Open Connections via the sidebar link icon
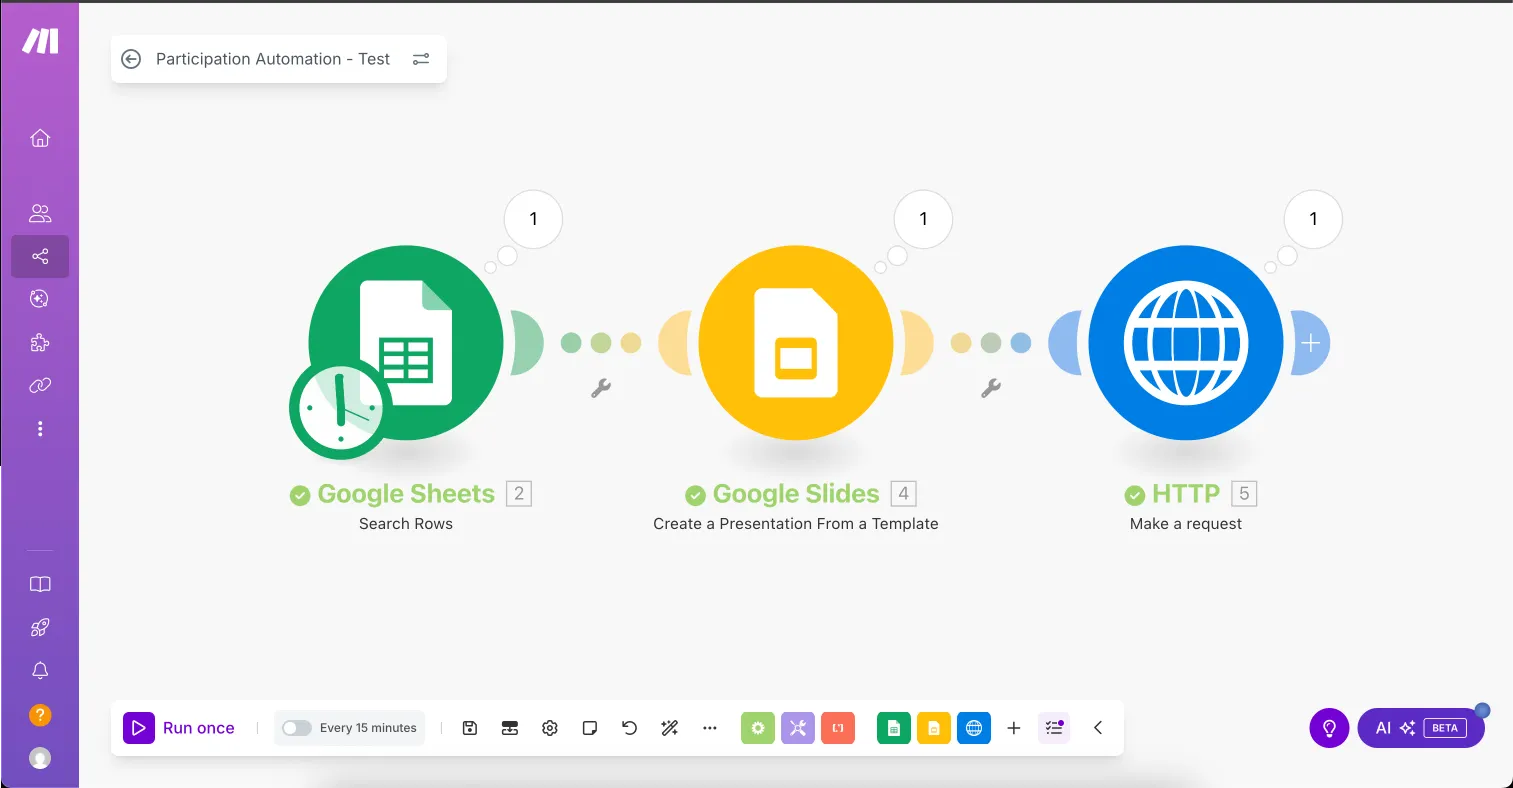The width and height of the screenshot is (1513, 788). tap(40, 386)
